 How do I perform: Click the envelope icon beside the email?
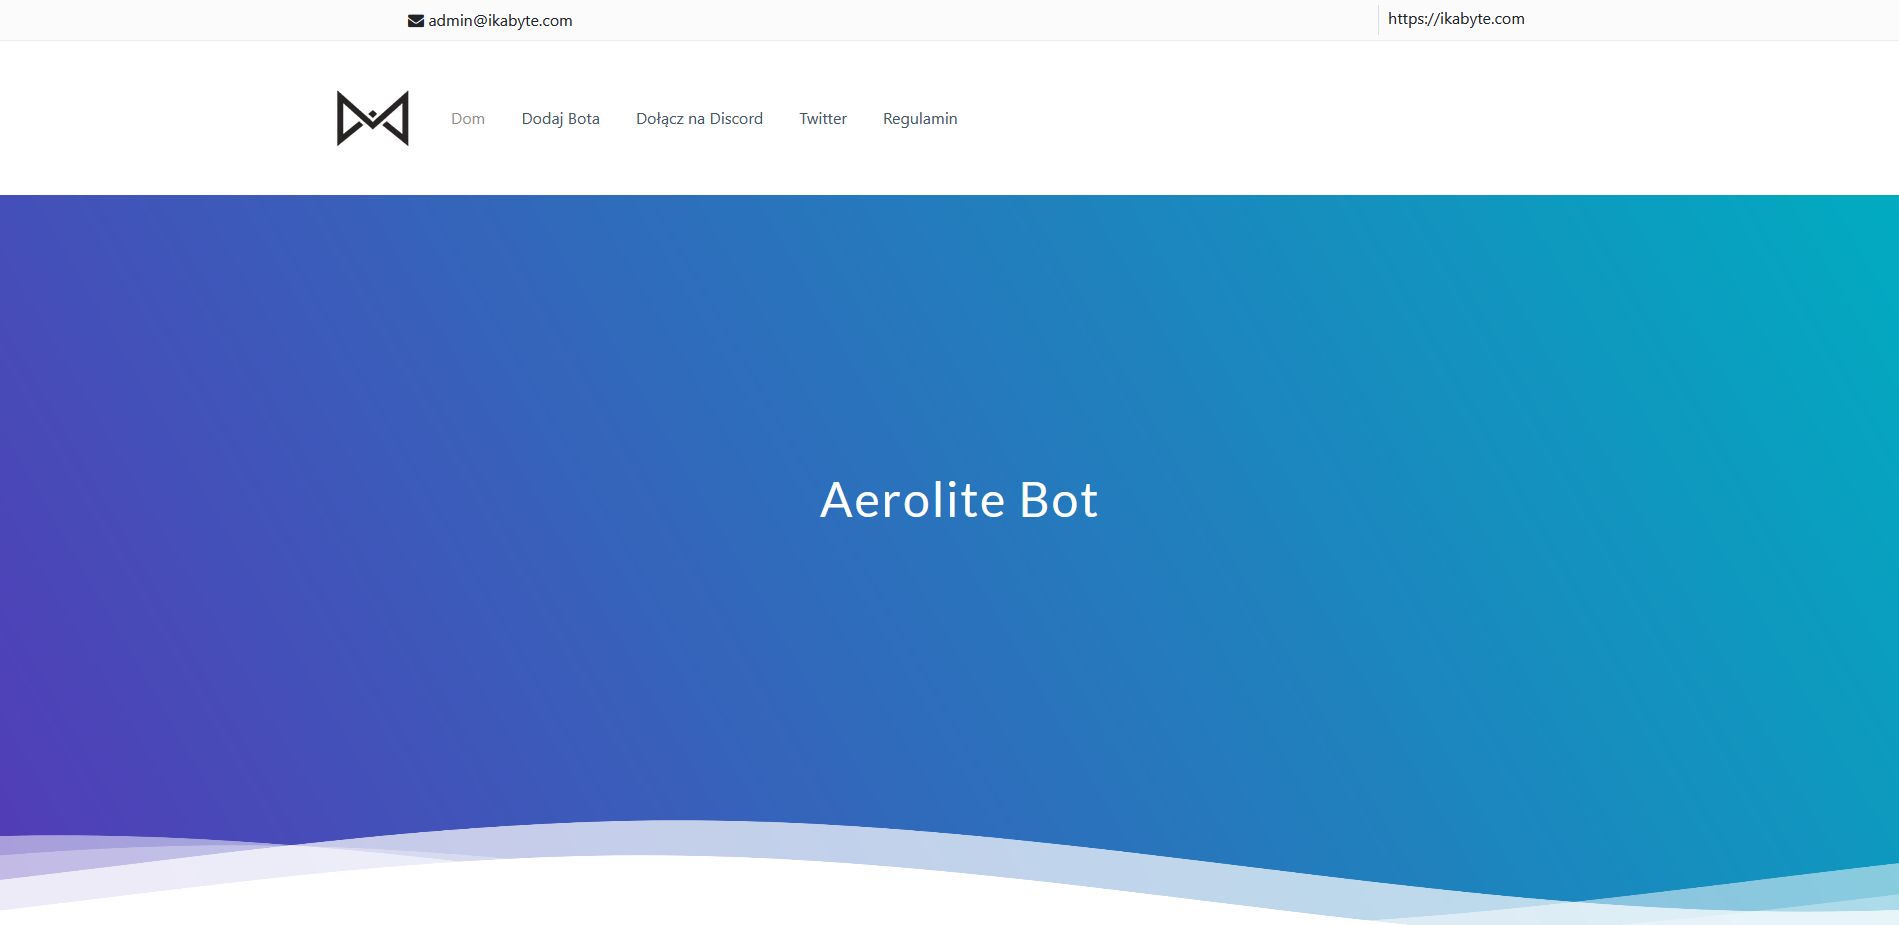pos(416,21)
